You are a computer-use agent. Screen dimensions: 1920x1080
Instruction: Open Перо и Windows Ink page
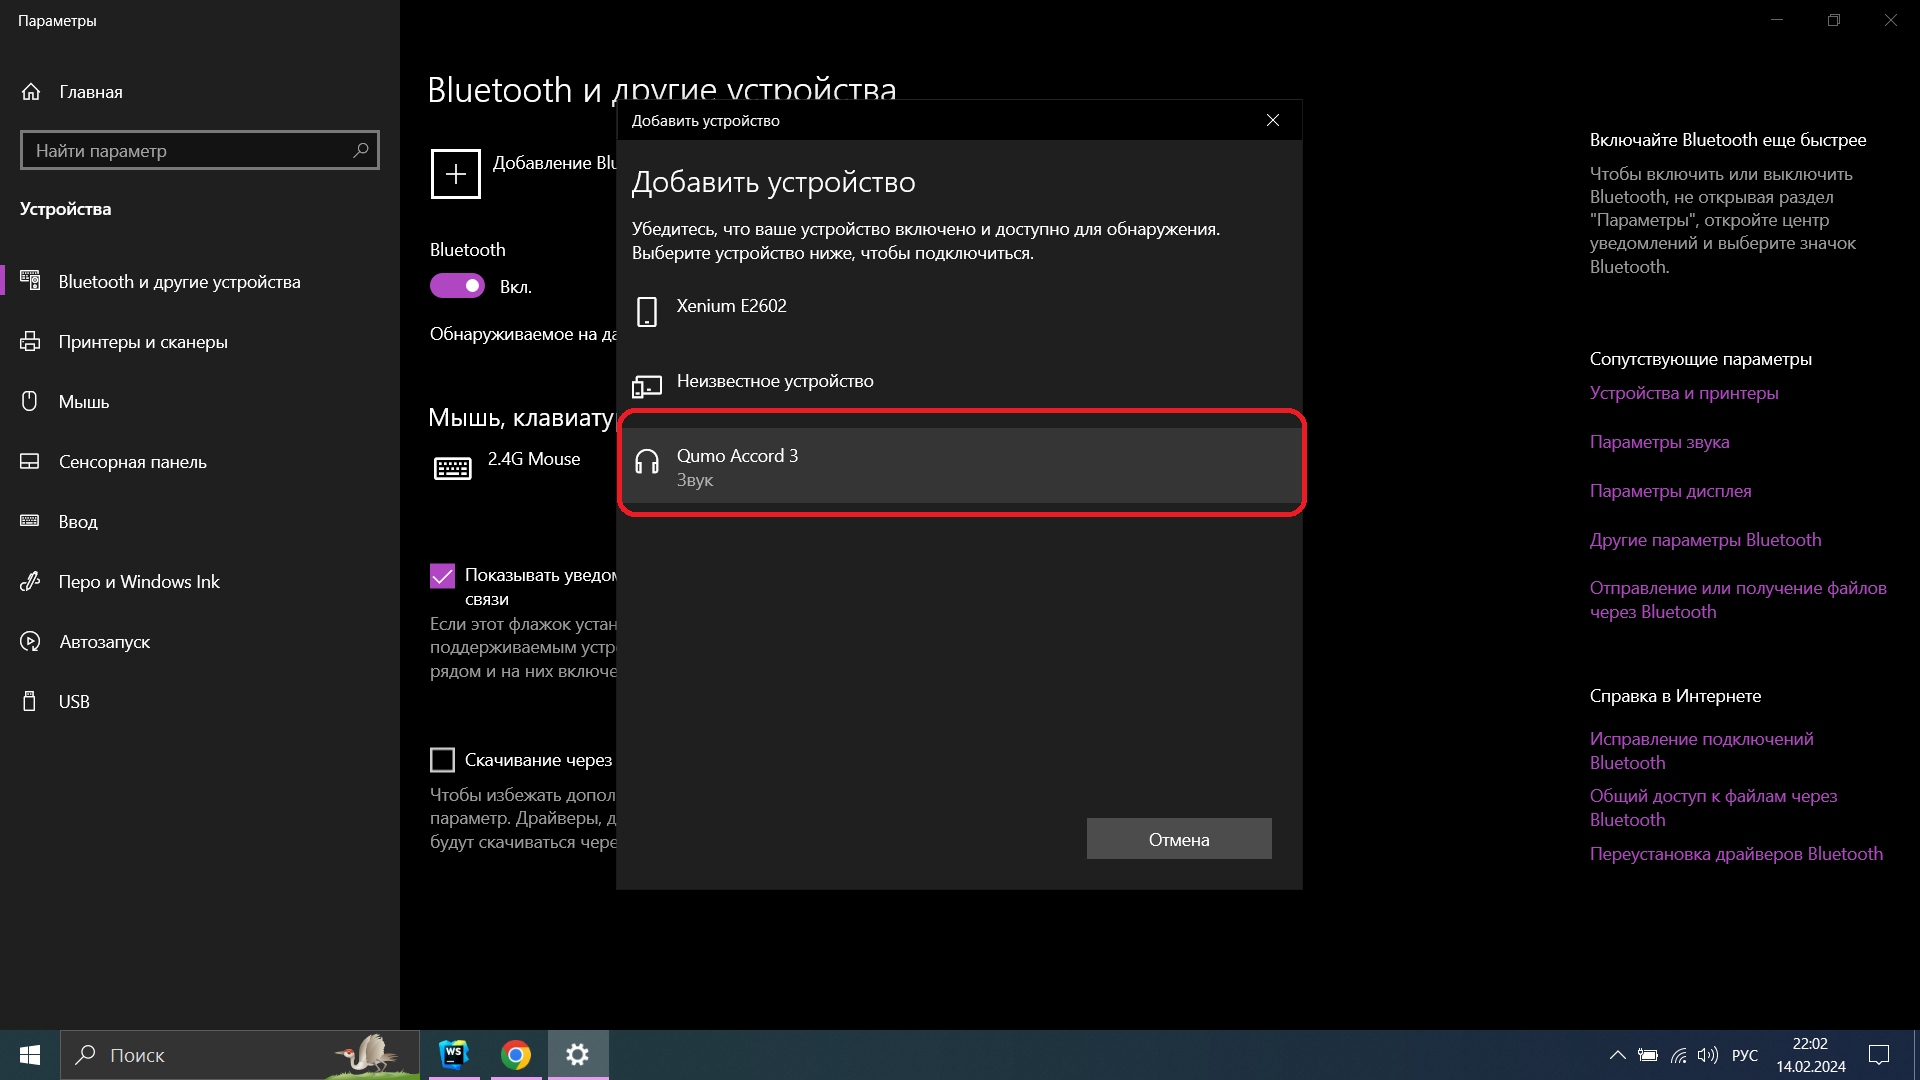(200, 582)
